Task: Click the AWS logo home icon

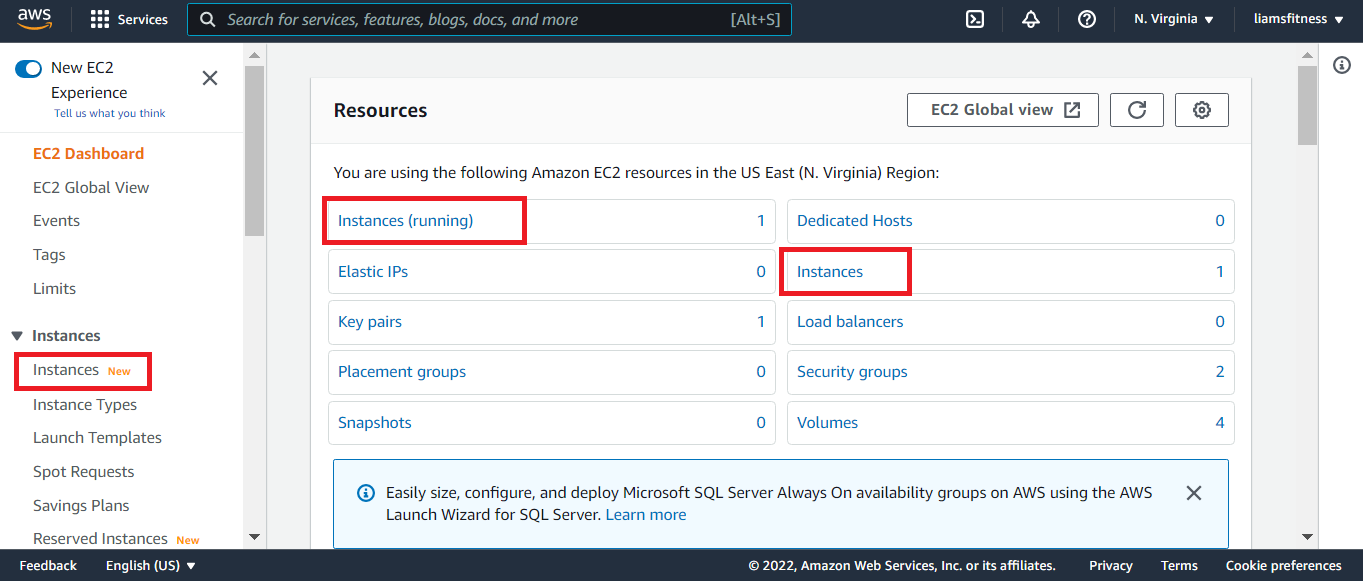Action: (x=35, y=20)
